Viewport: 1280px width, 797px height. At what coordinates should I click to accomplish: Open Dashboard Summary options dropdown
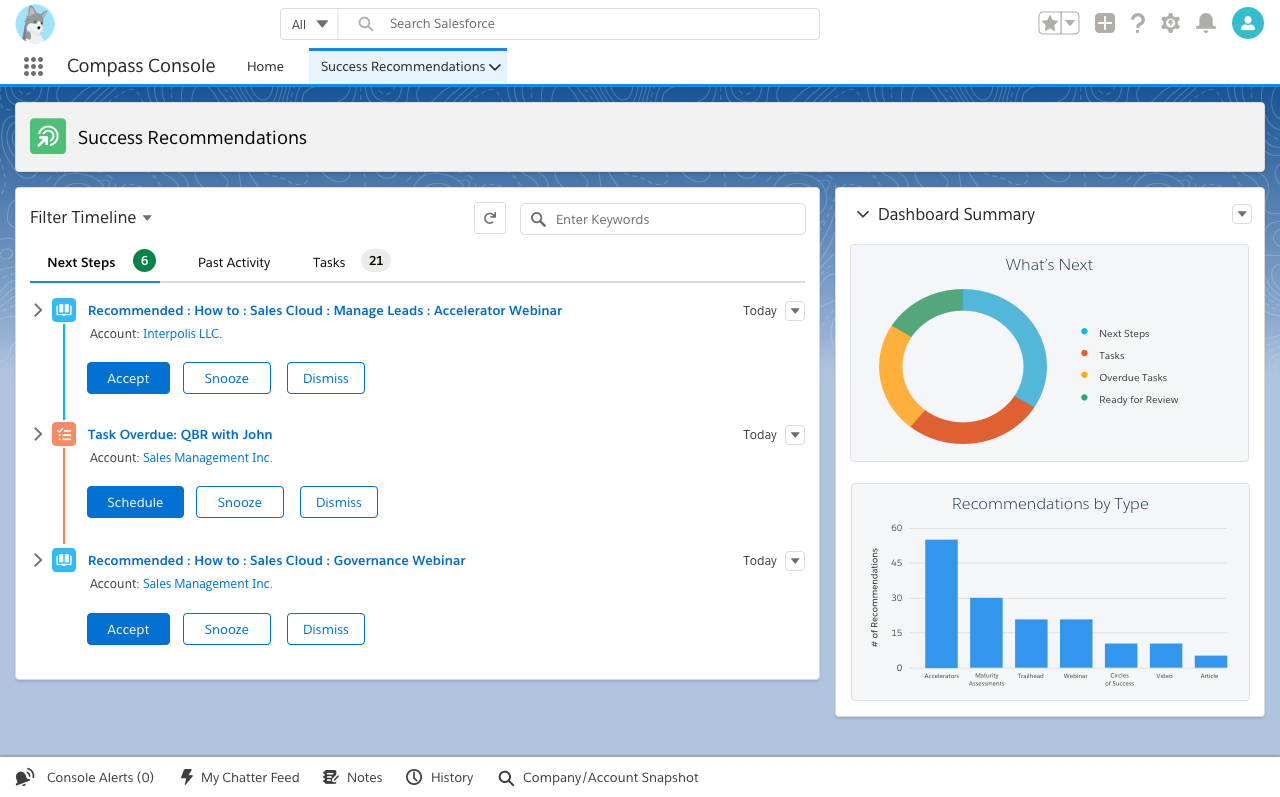1242,214
